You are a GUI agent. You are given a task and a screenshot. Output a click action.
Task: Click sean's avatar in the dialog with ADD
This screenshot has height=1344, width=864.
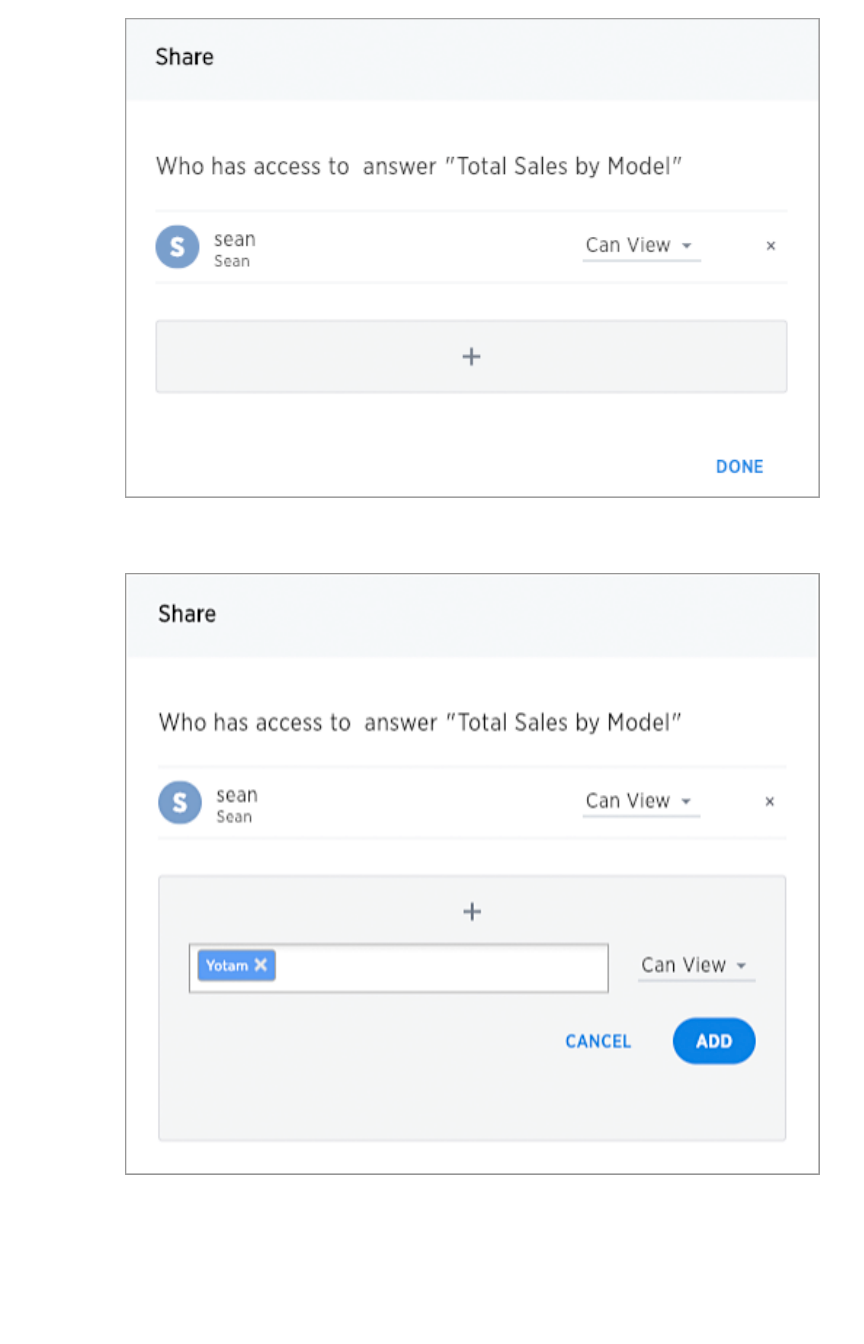point(180,803)
